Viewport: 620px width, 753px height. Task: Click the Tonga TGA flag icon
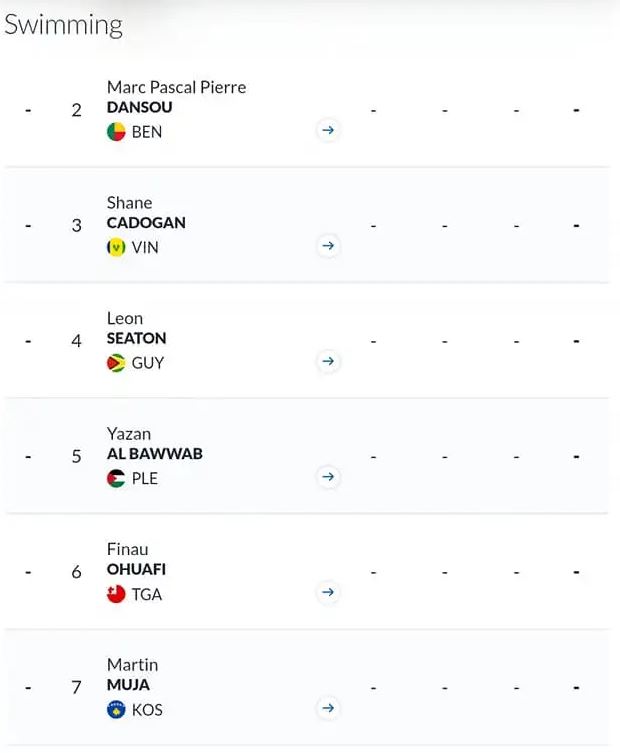click(116, 594)
